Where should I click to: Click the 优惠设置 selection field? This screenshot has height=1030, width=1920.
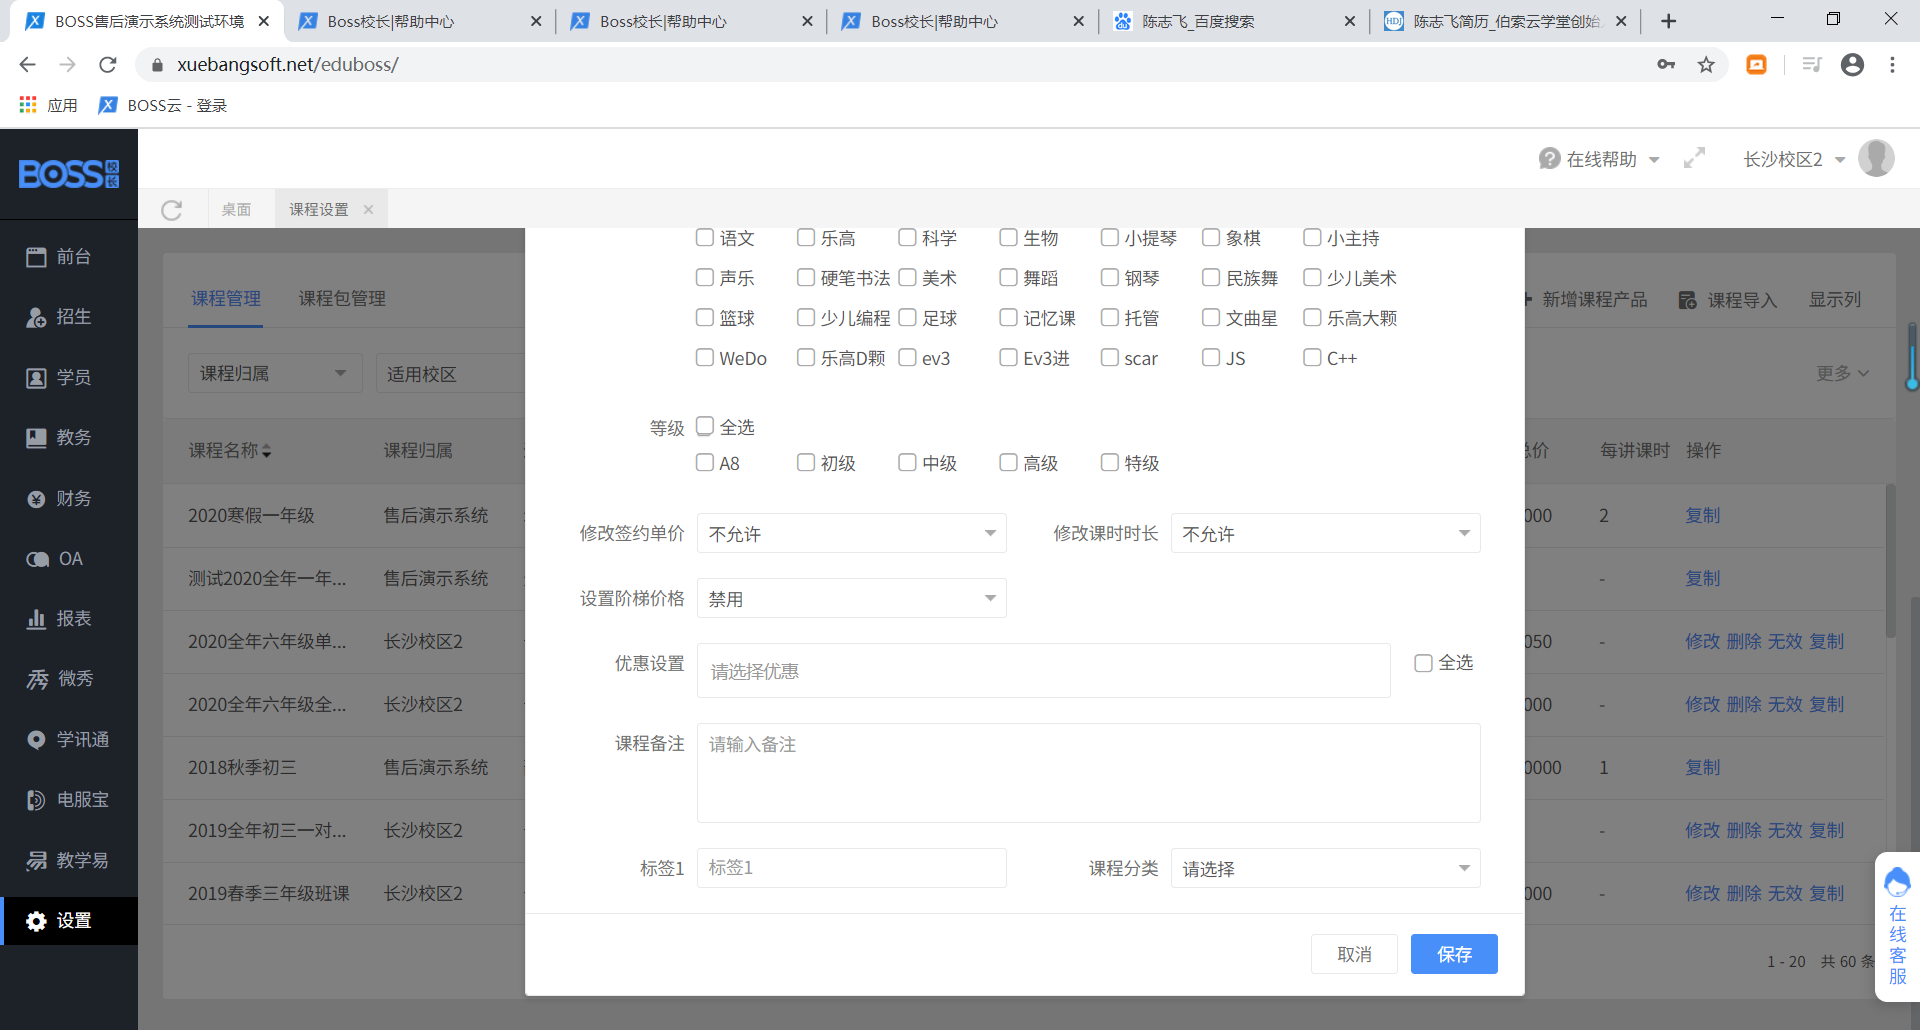1043,670
